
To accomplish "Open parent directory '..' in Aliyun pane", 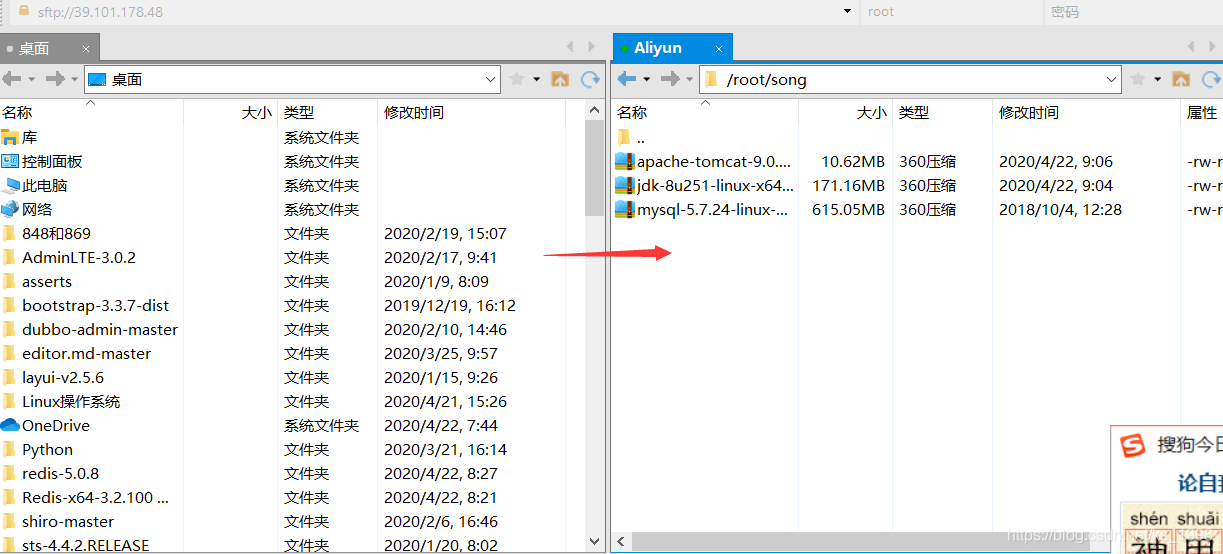I will (640, 138).
